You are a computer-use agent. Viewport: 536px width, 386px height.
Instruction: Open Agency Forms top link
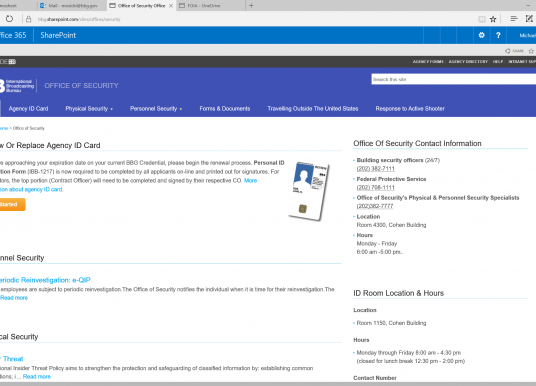tap(428, 62)
